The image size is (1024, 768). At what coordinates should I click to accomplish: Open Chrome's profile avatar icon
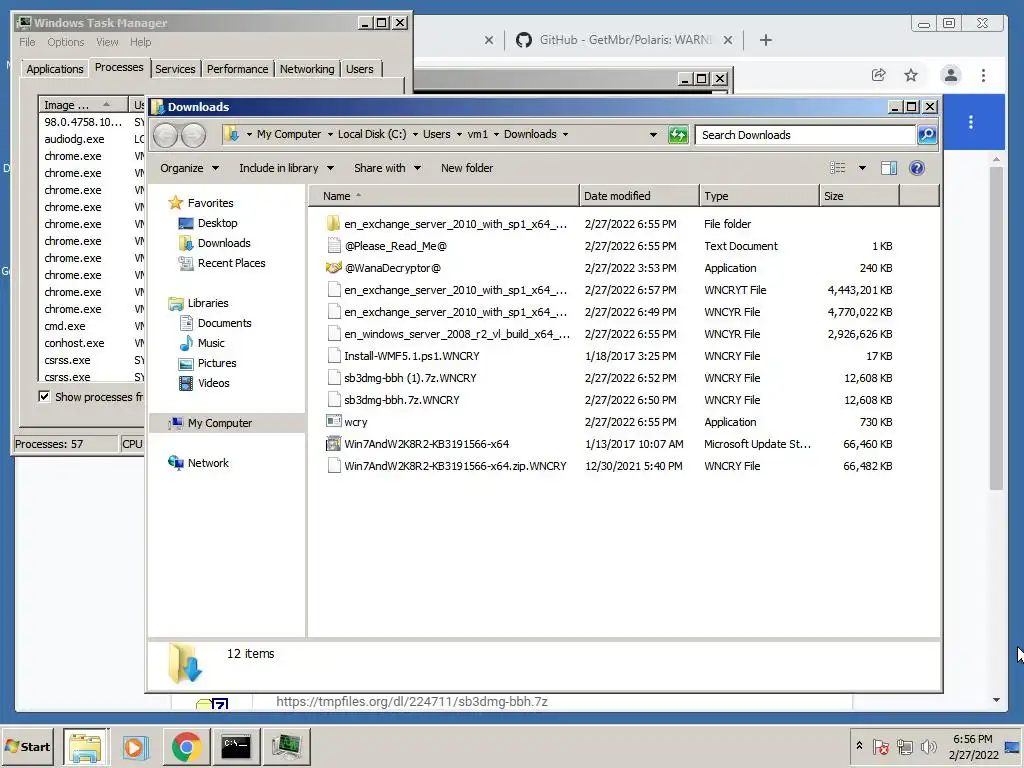point(951,75)
